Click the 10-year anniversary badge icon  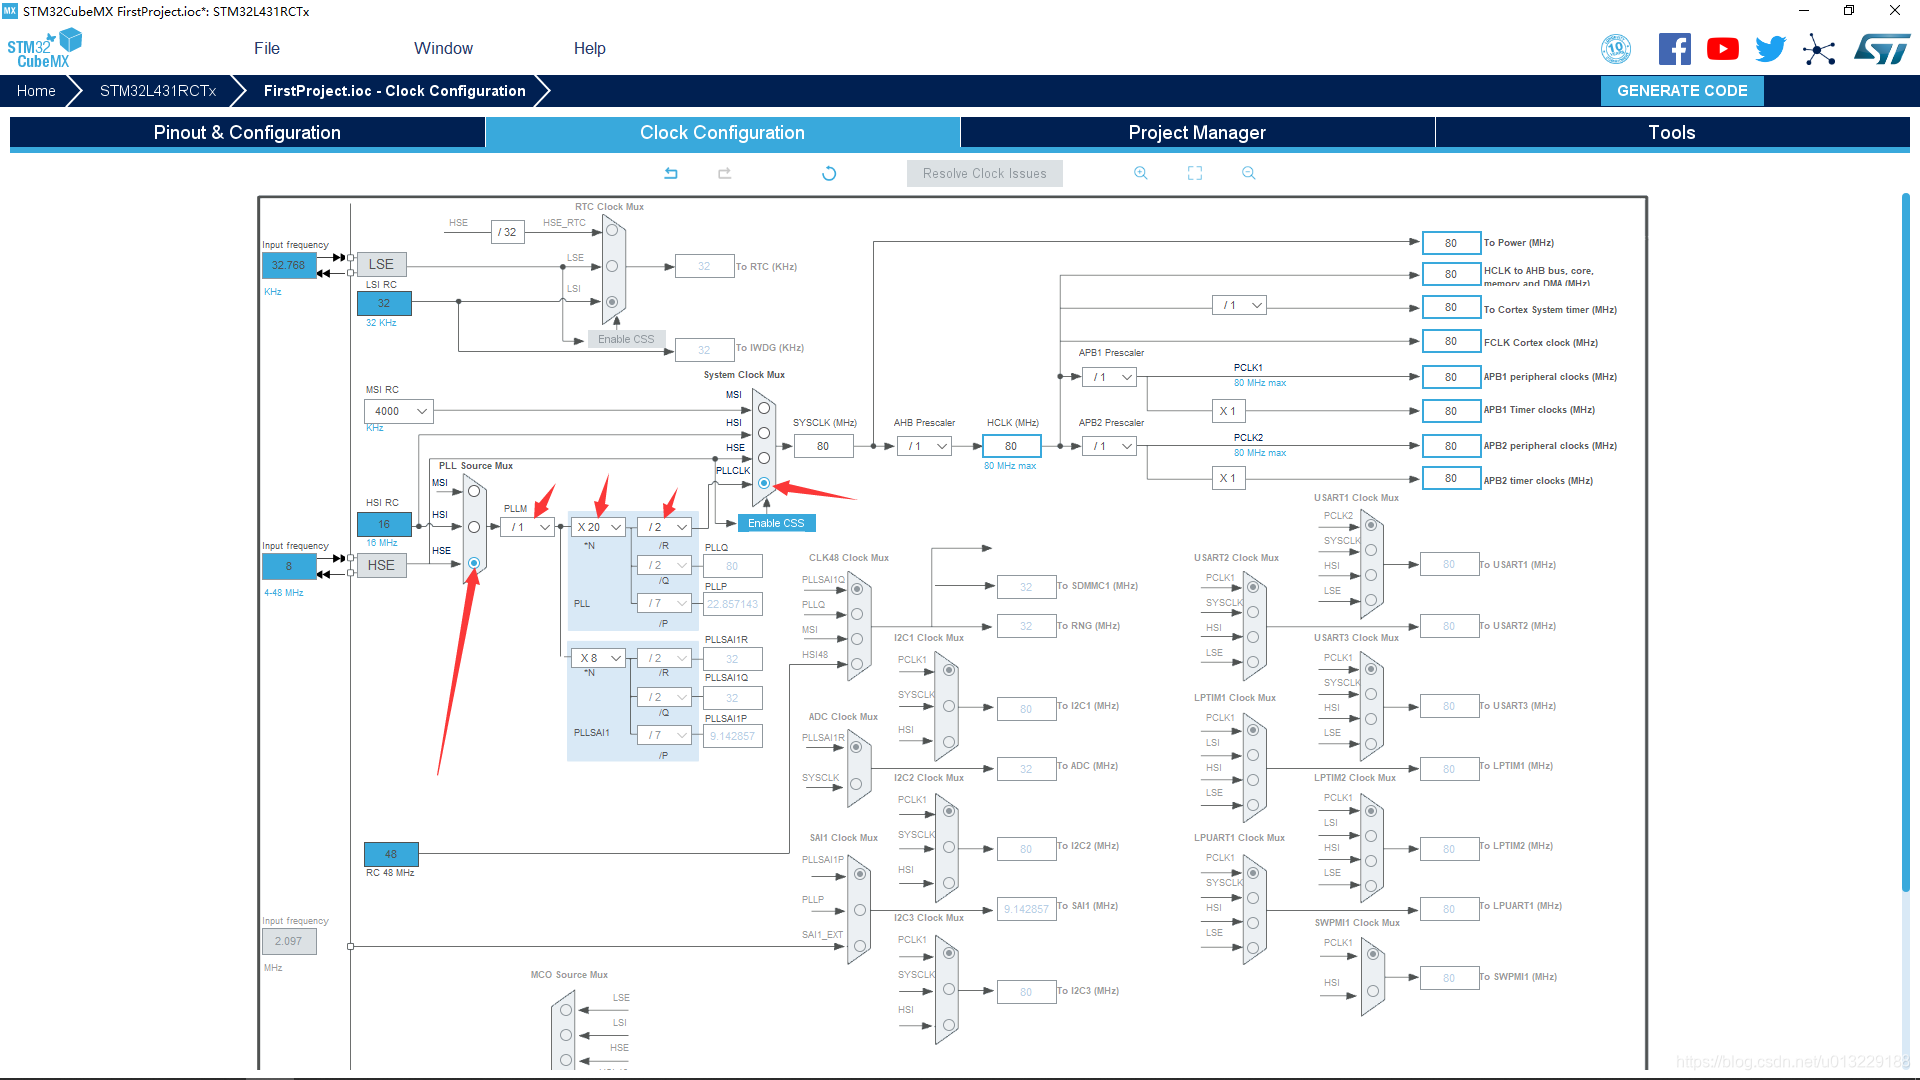point(1616,49)
